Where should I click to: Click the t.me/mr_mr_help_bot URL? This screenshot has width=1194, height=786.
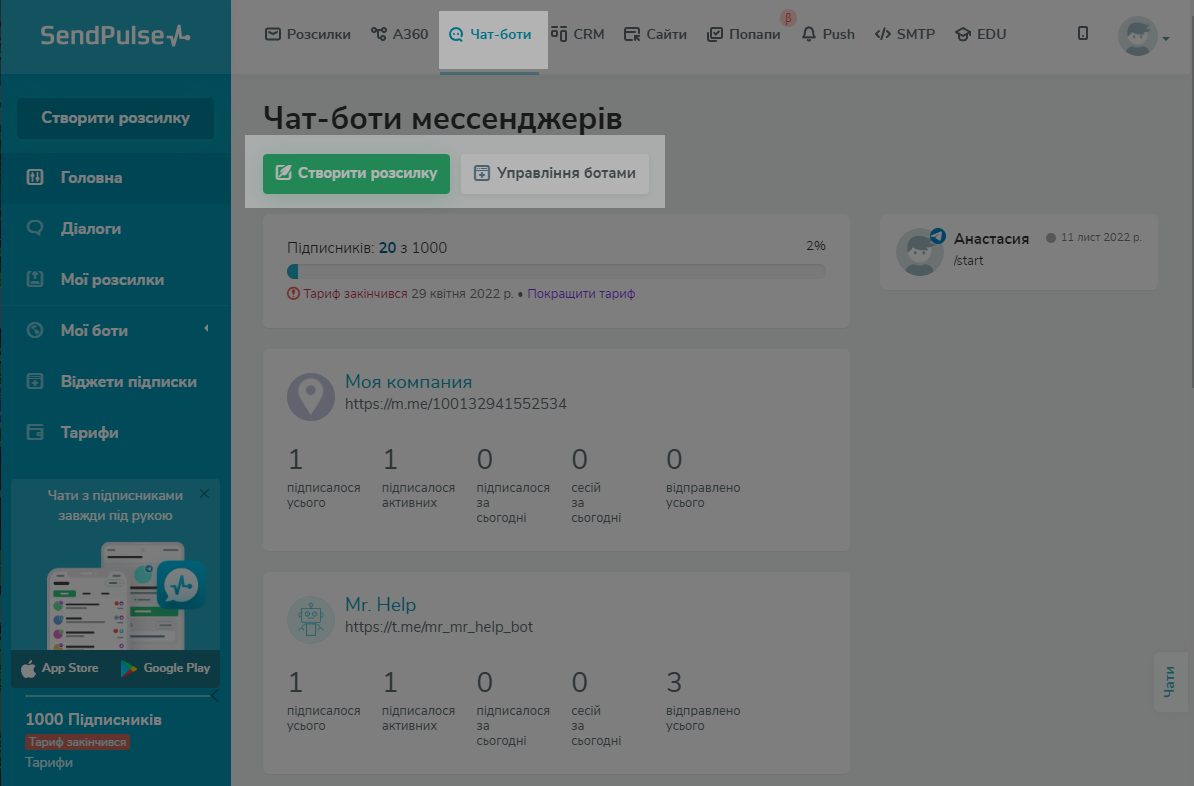click(439, 627)
